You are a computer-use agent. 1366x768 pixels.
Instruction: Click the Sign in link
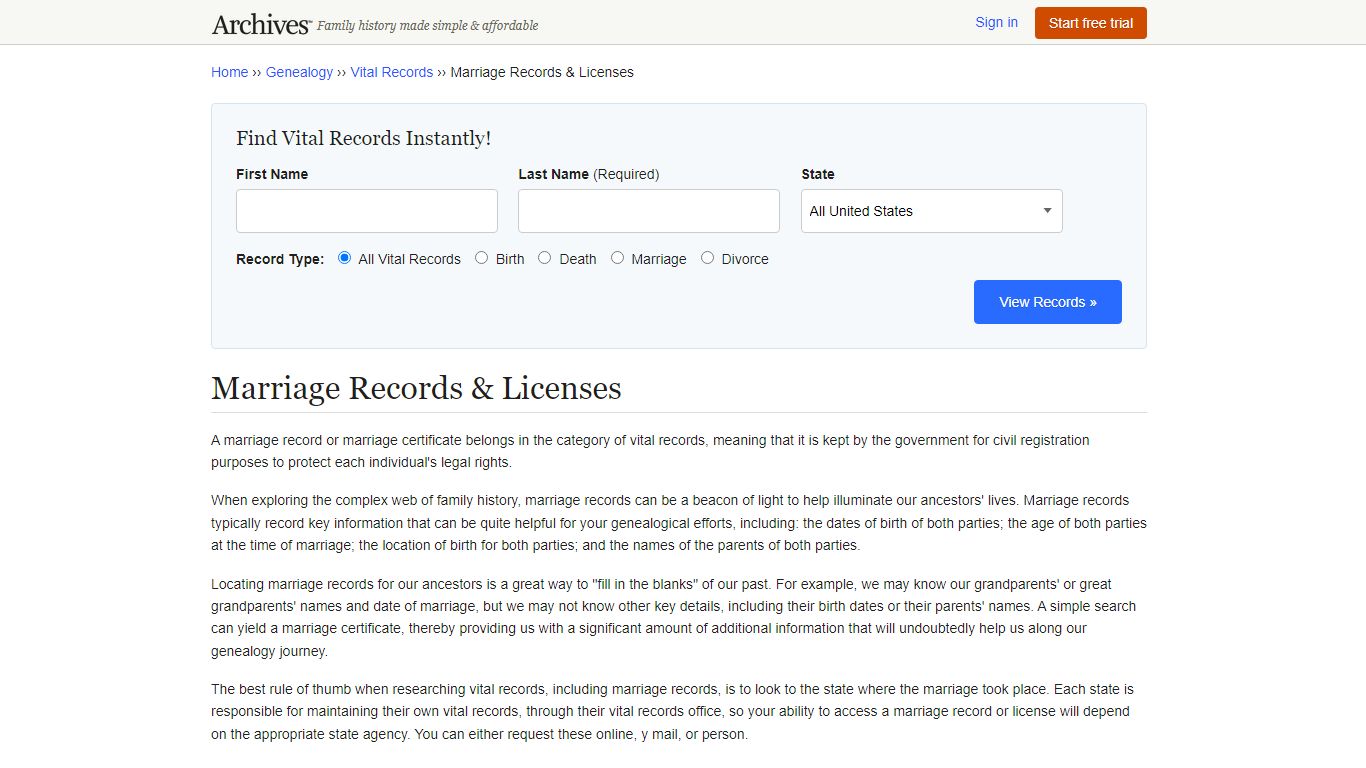(x=996, y=22)
